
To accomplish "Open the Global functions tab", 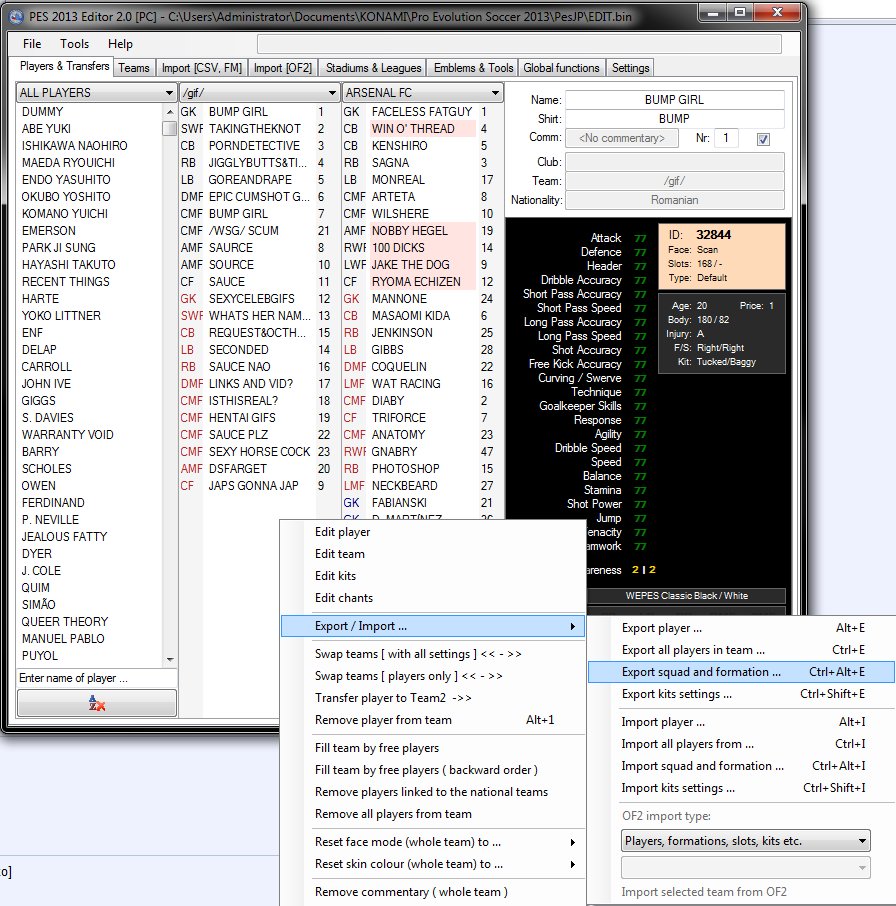I will 562,68.
